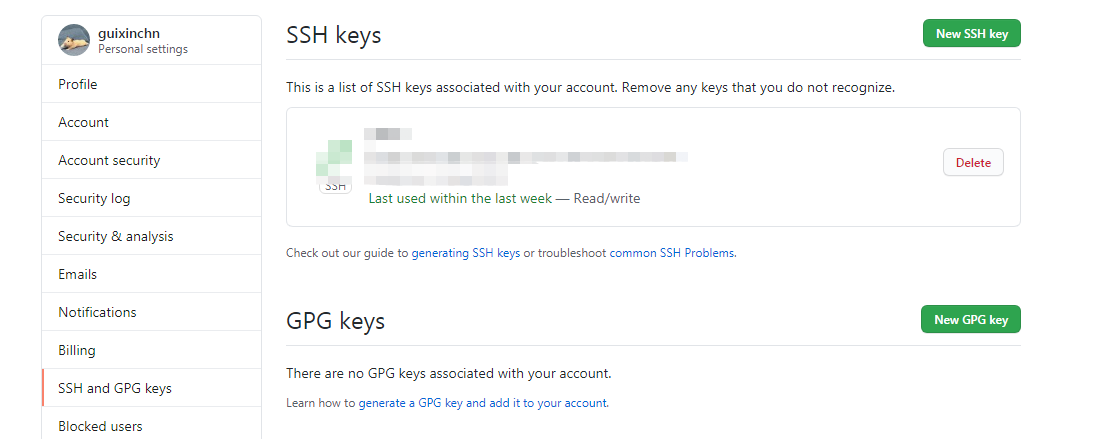Follow the common SSH Problems link
1113x439 pixels.
pos(672,254)
